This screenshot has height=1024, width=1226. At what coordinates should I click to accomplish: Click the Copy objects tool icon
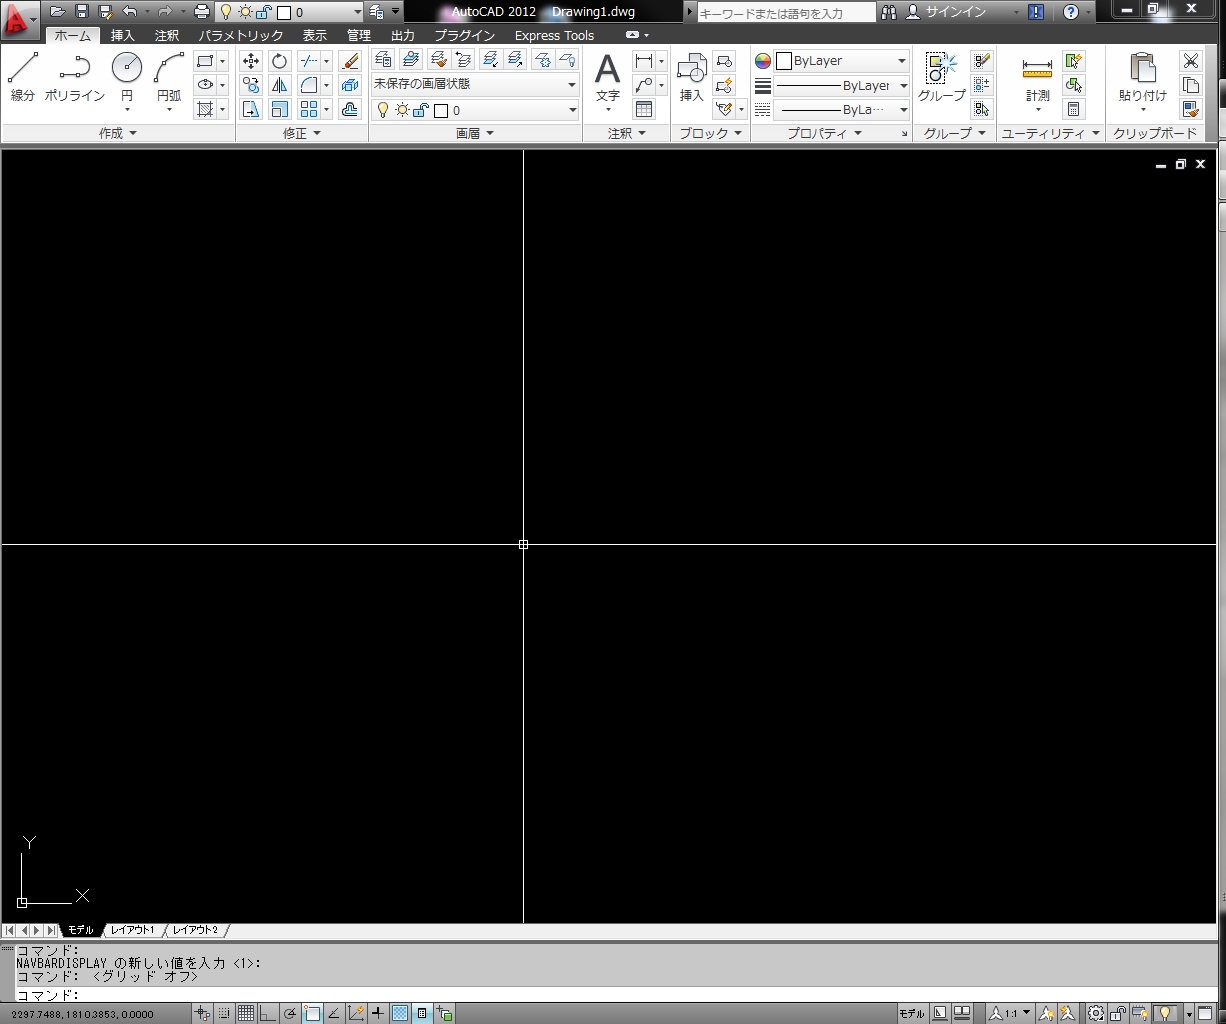(x=251, y=85)
